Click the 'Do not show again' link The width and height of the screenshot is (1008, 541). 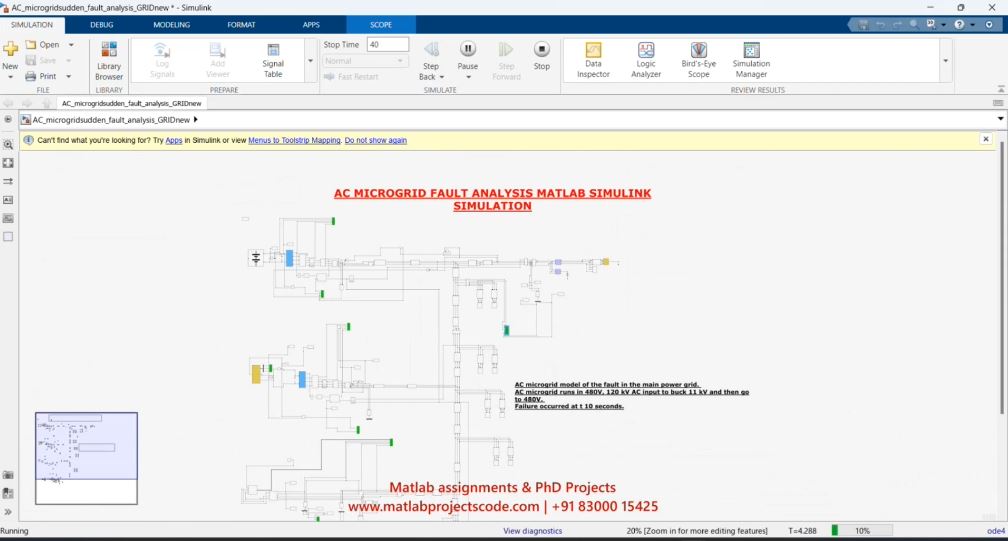click(x=375, y=140)
